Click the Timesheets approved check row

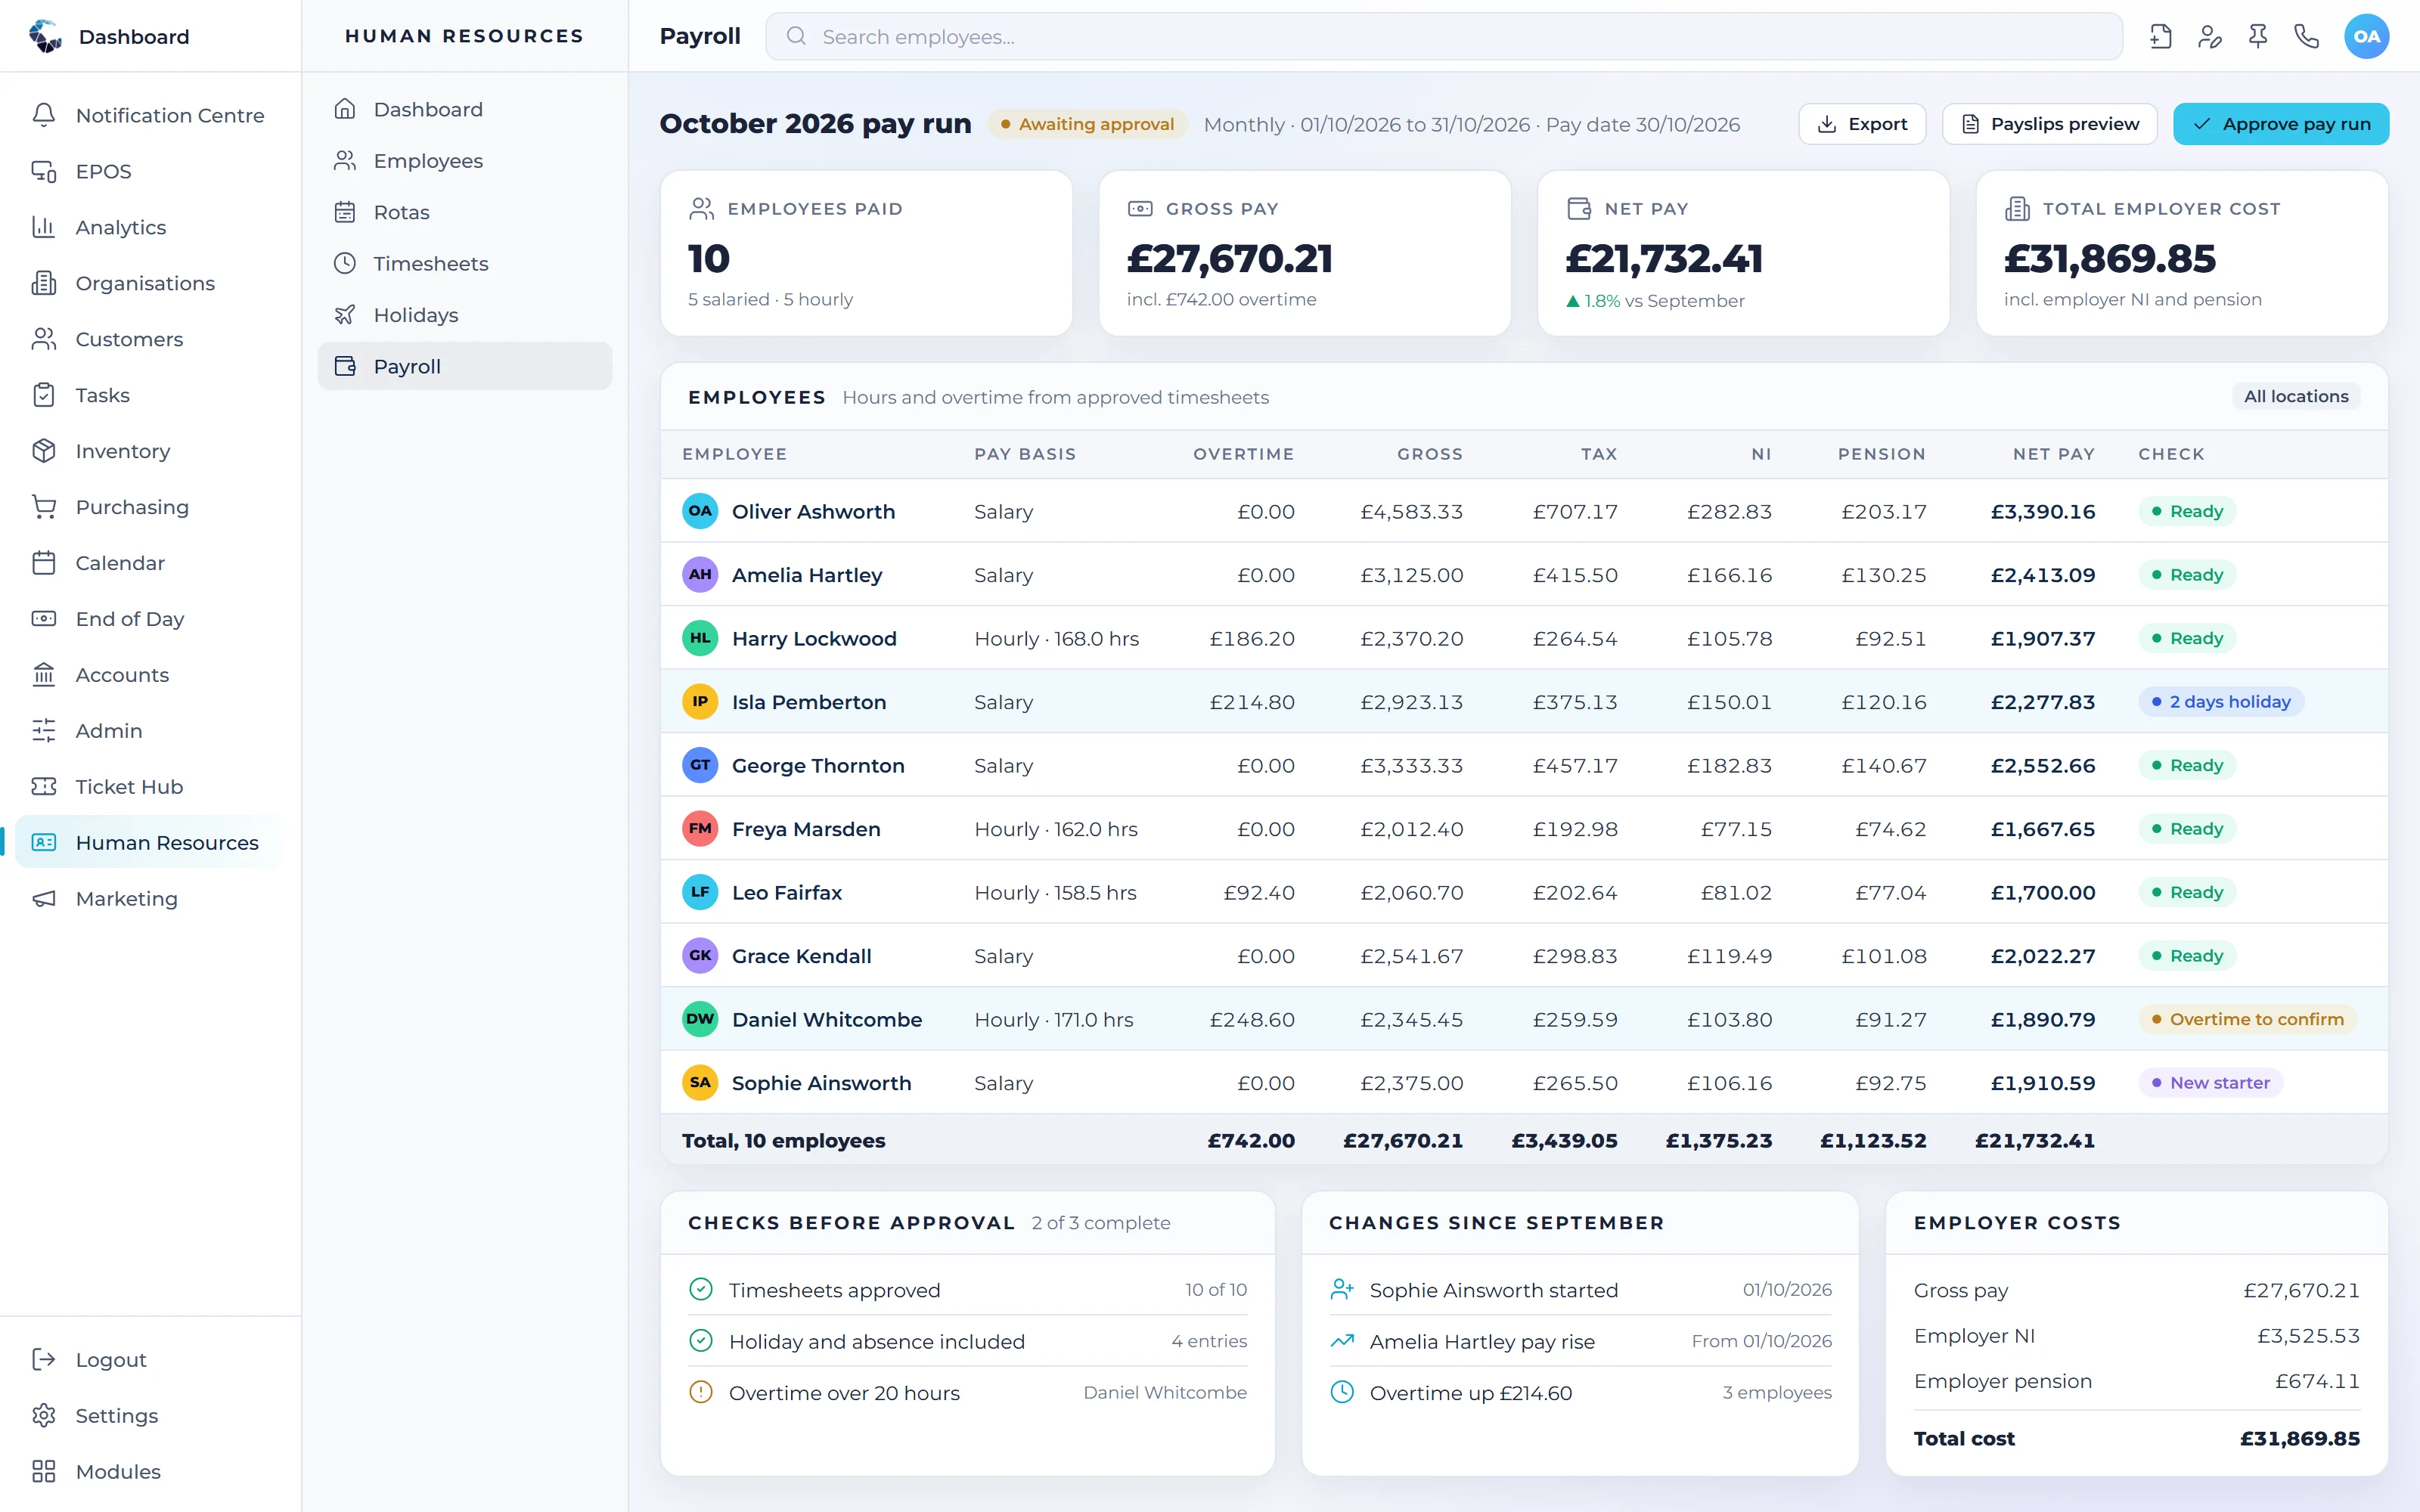(968, 1290)
